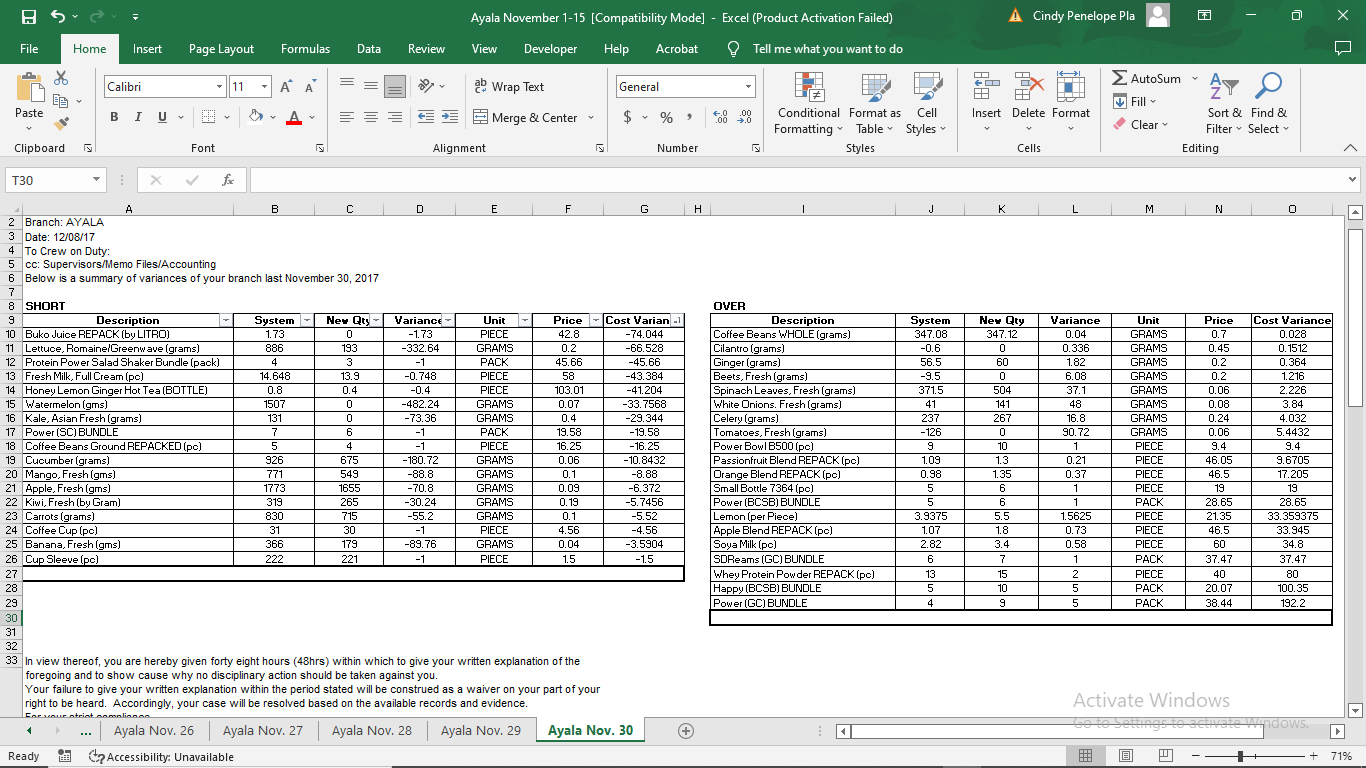Viewport: 1366px width, 768px height.
Task: Increase font size with larger A icon
Action: [x=286, y=87]
